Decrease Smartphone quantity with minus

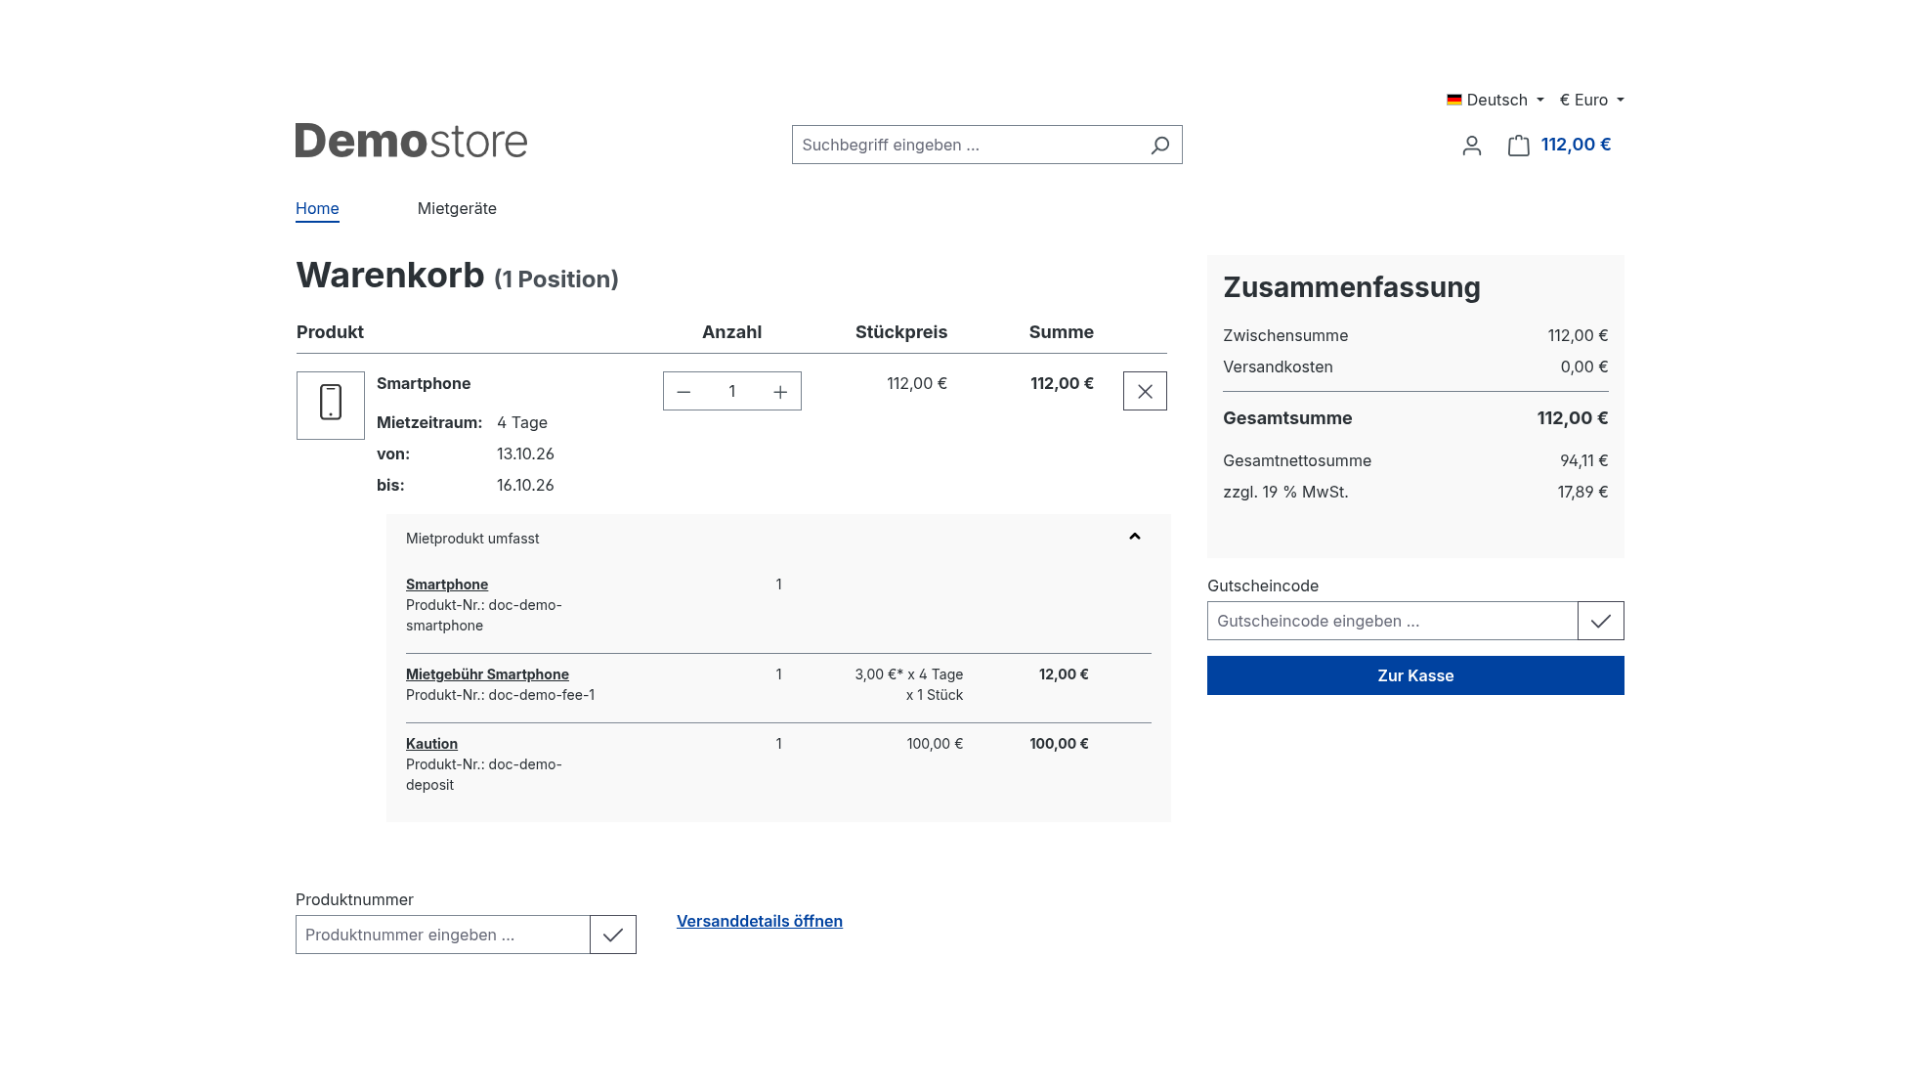pos(684,392)
